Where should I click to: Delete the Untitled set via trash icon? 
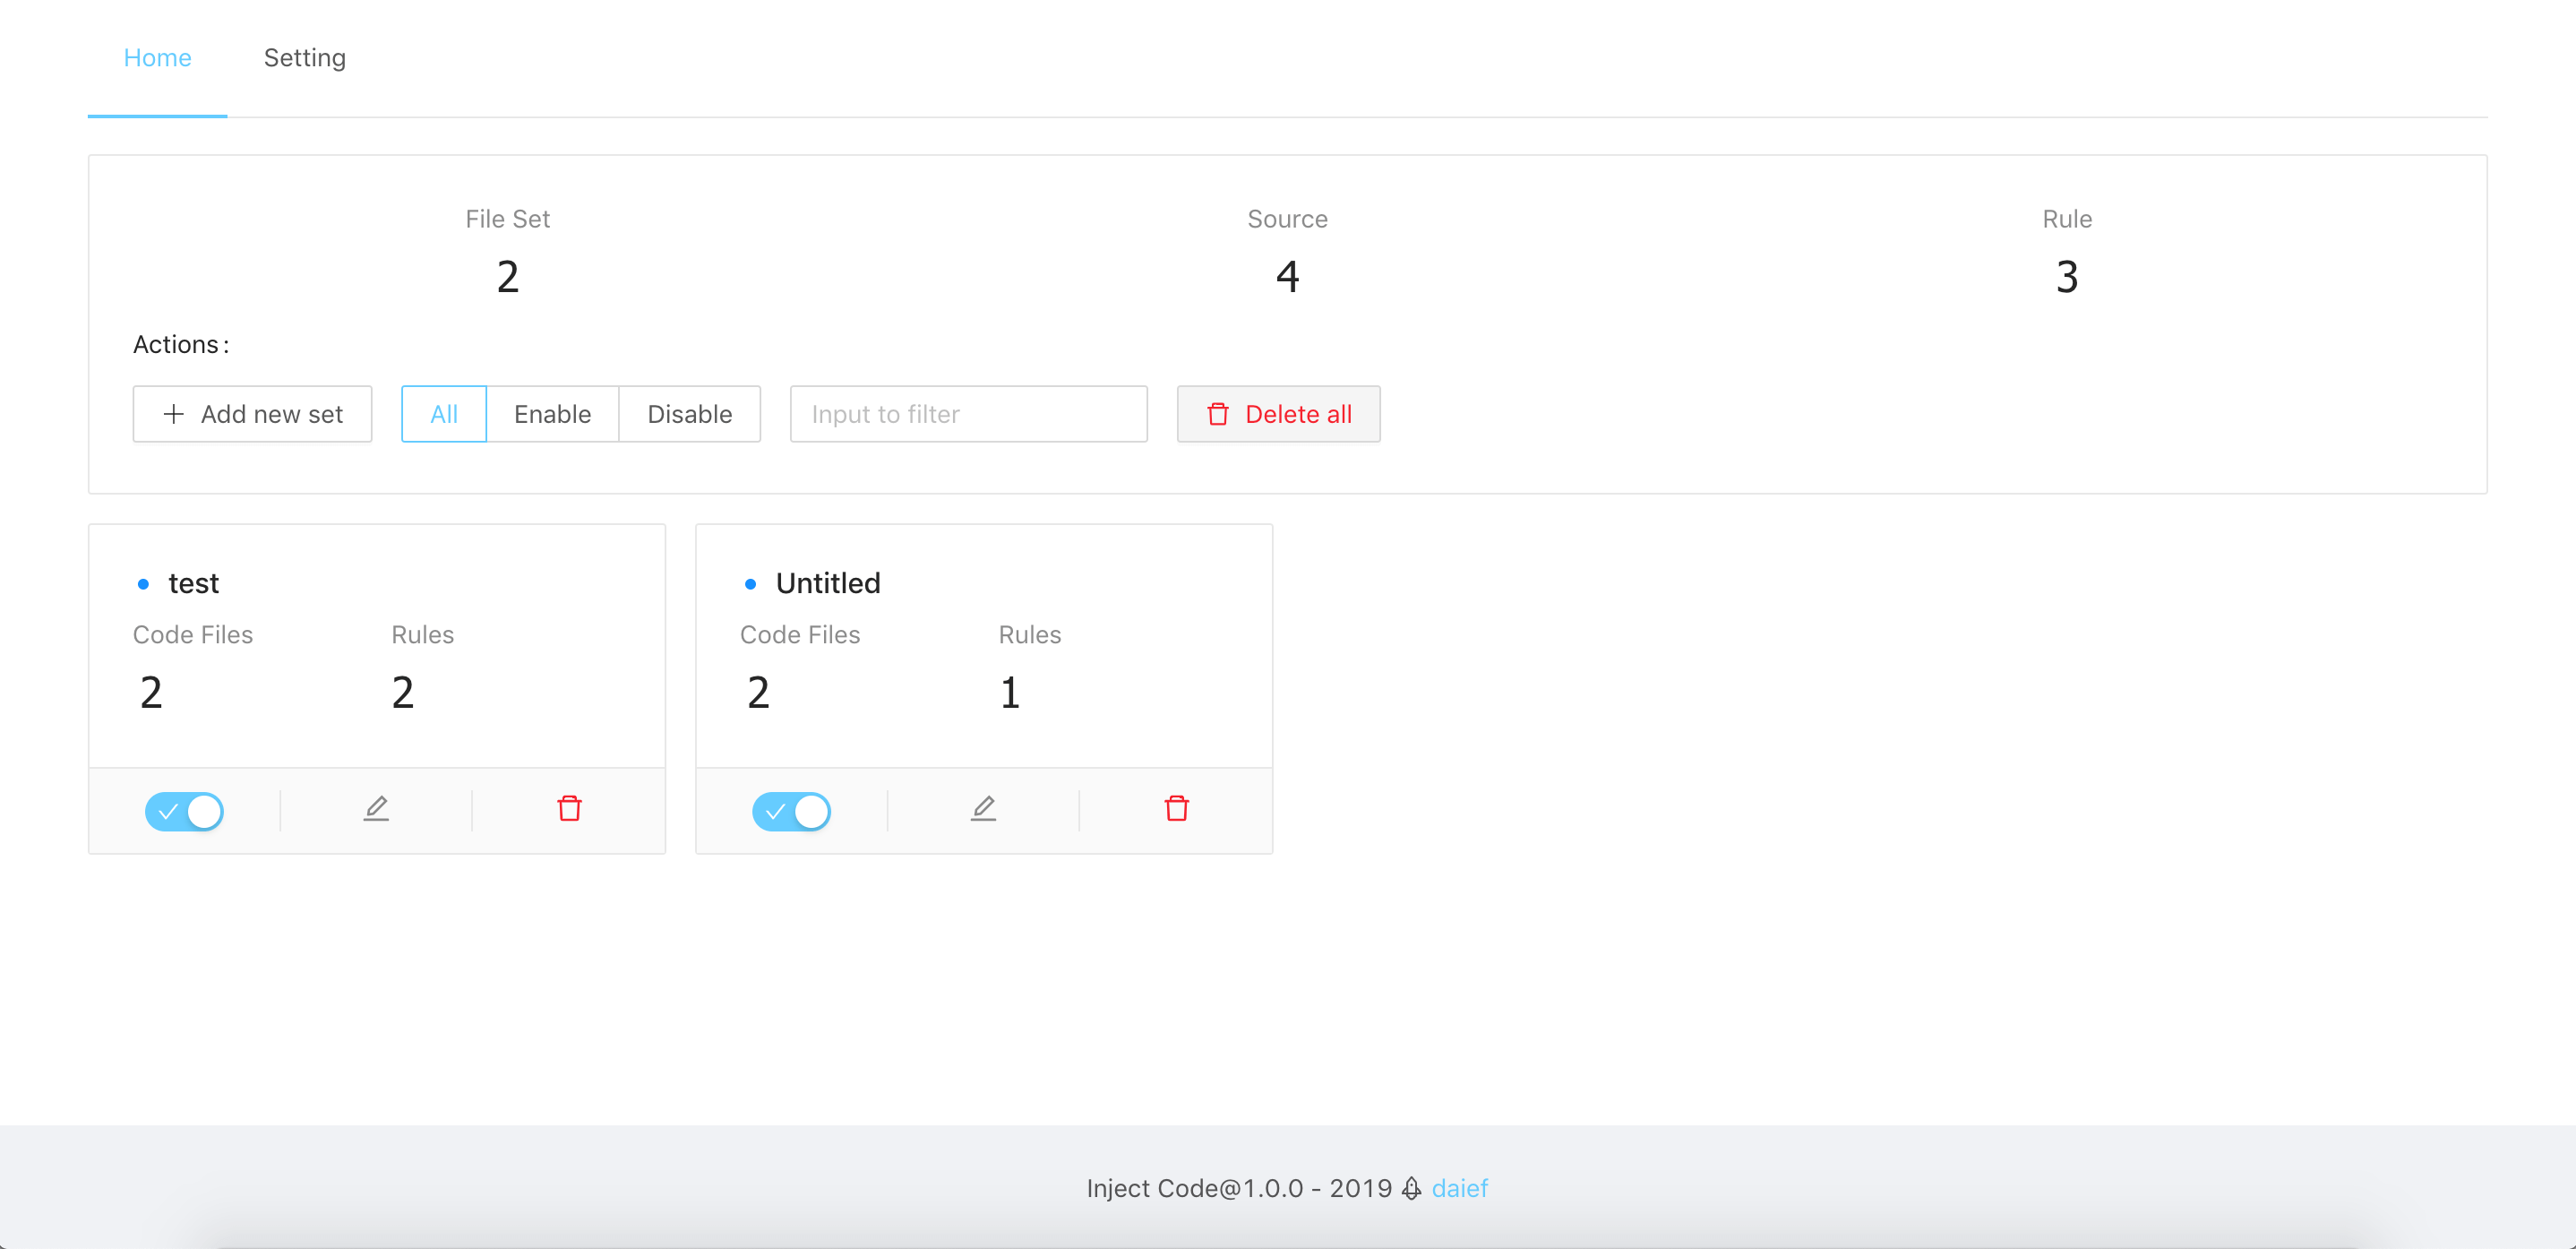(1176, 808)
